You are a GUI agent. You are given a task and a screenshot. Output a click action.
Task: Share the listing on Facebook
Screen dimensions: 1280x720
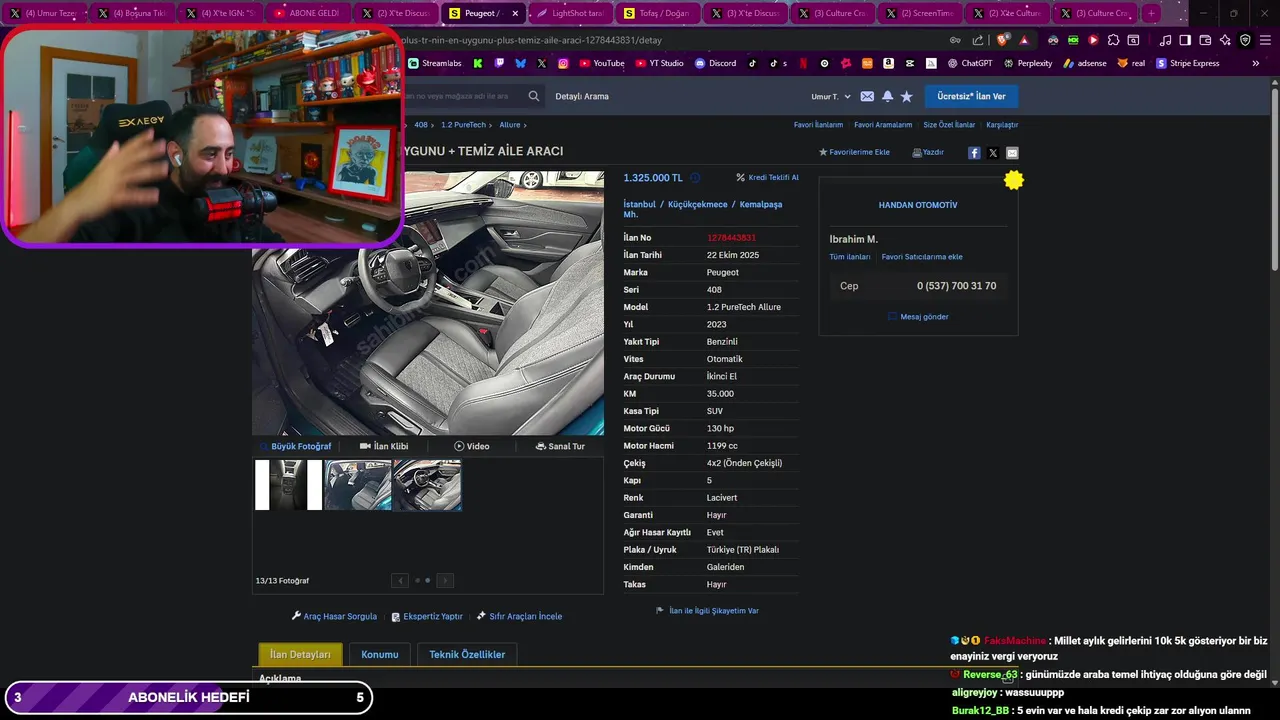[974, 153]
